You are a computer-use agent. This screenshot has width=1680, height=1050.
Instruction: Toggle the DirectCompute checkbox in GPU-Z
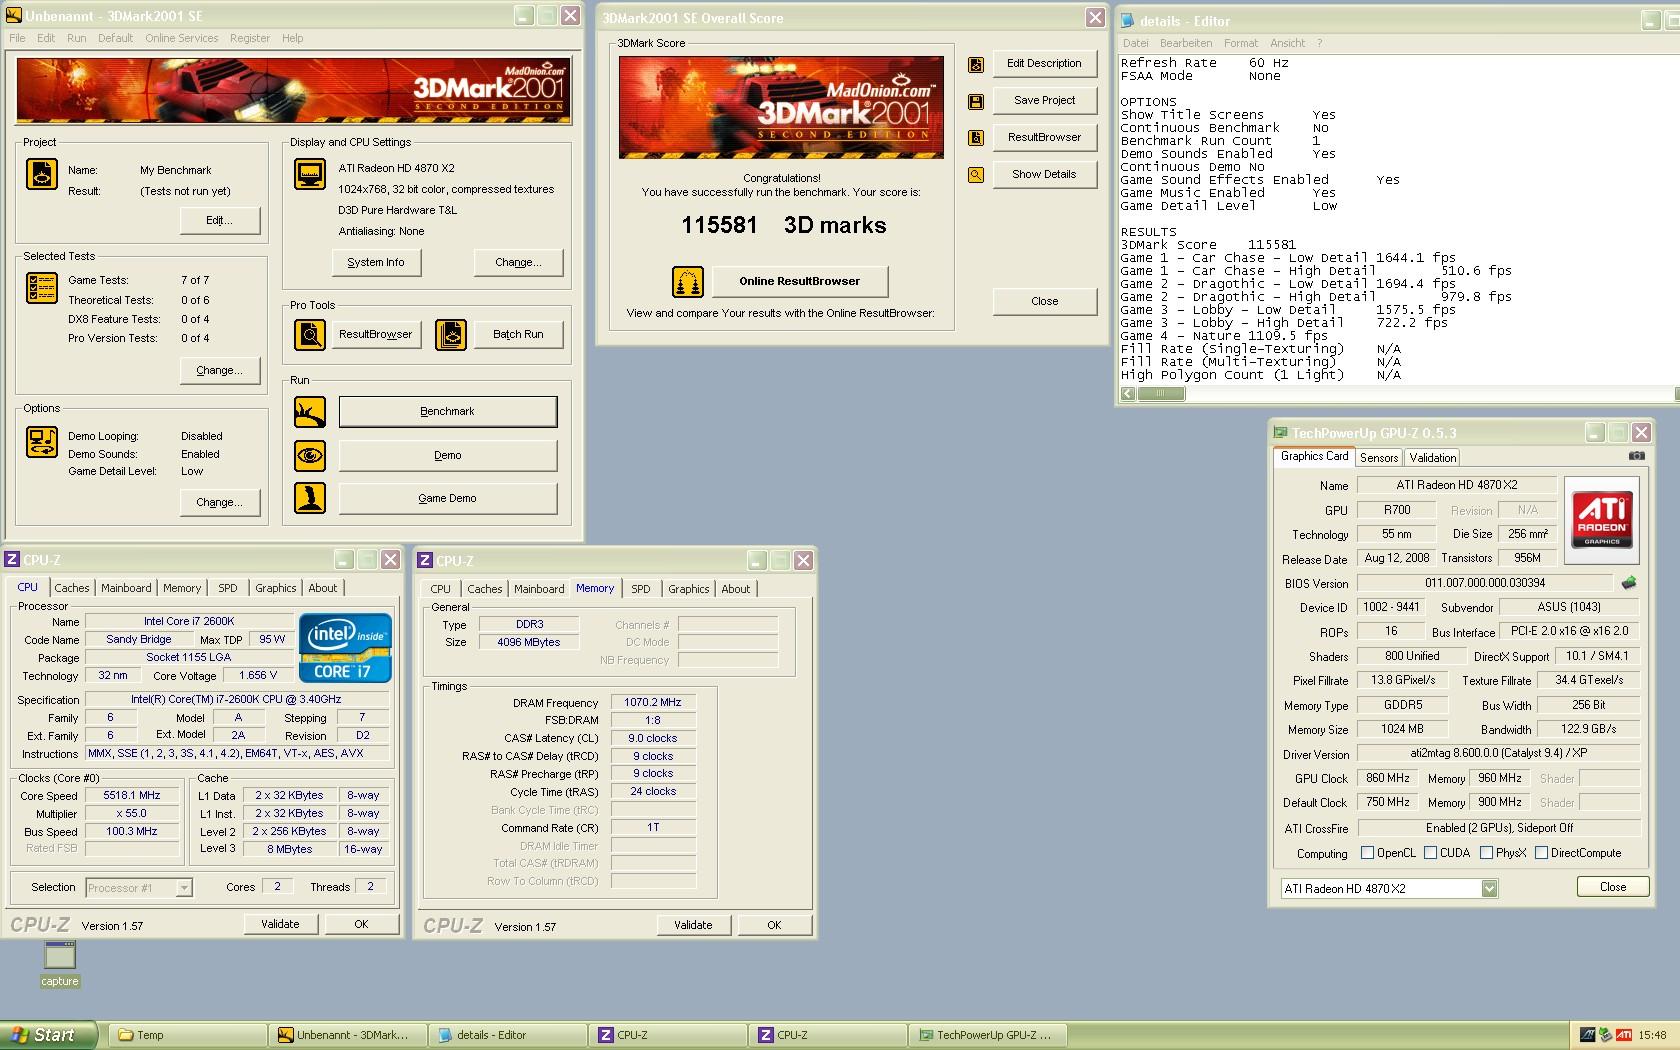point(1541,853)
